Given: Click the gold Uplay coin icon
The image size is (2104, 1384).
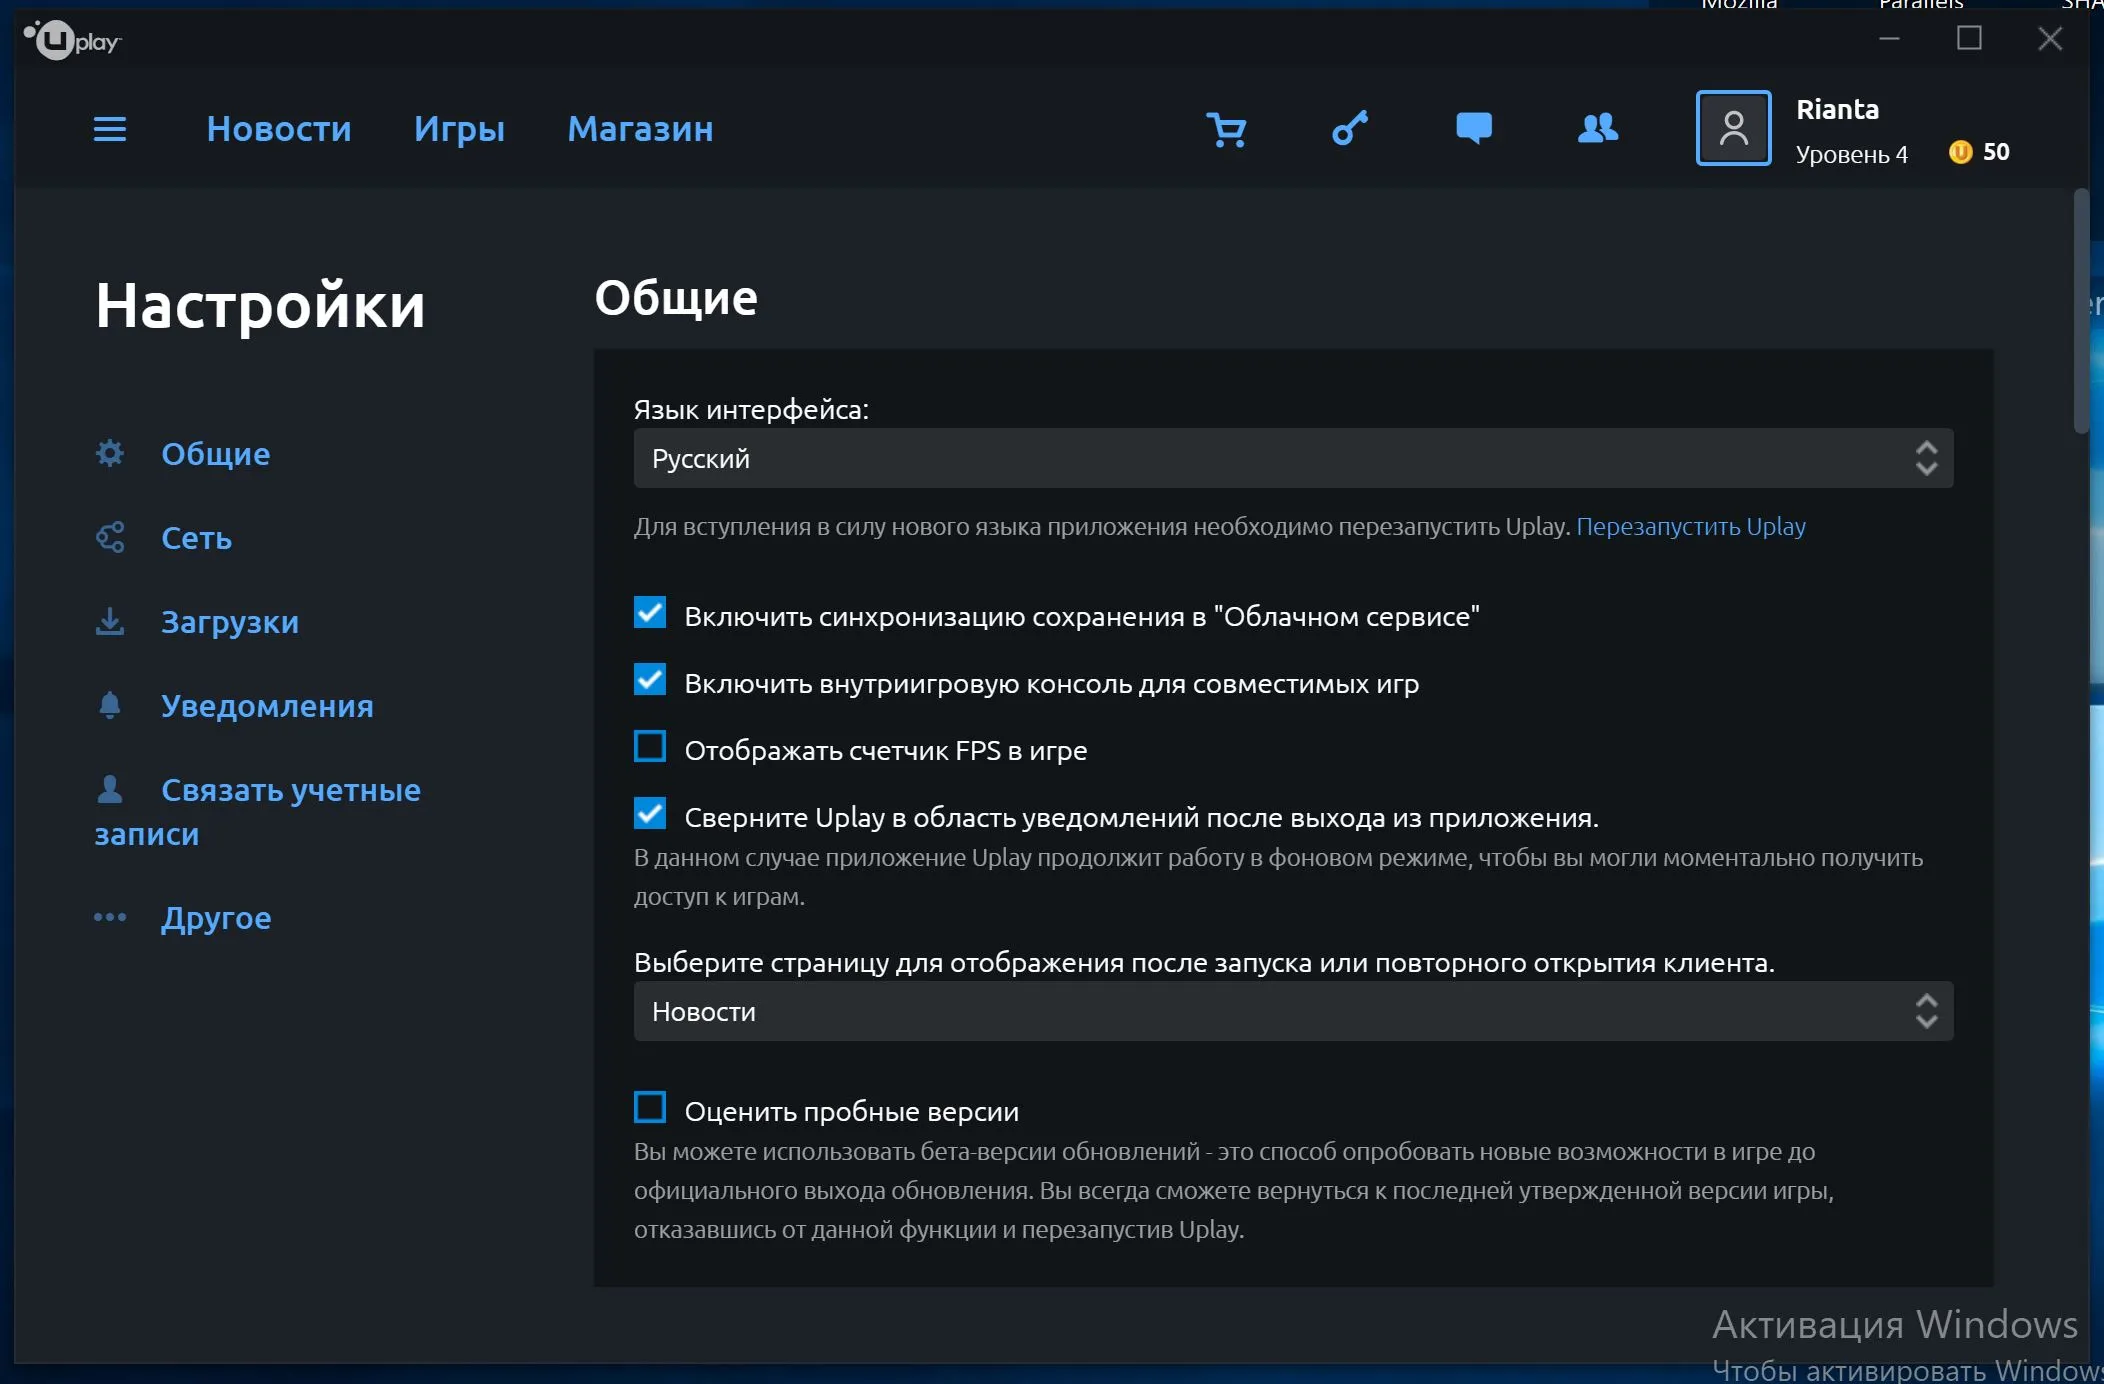Looking at the screenshot, I should [1960, 152].
